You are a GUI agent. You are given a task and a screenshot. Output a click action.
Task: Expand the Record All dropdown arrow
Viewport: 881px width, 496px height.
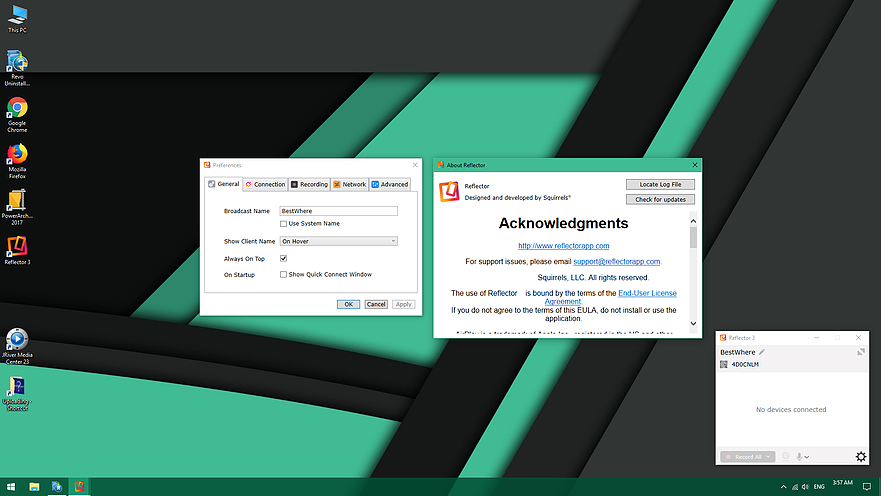(768, 457)
